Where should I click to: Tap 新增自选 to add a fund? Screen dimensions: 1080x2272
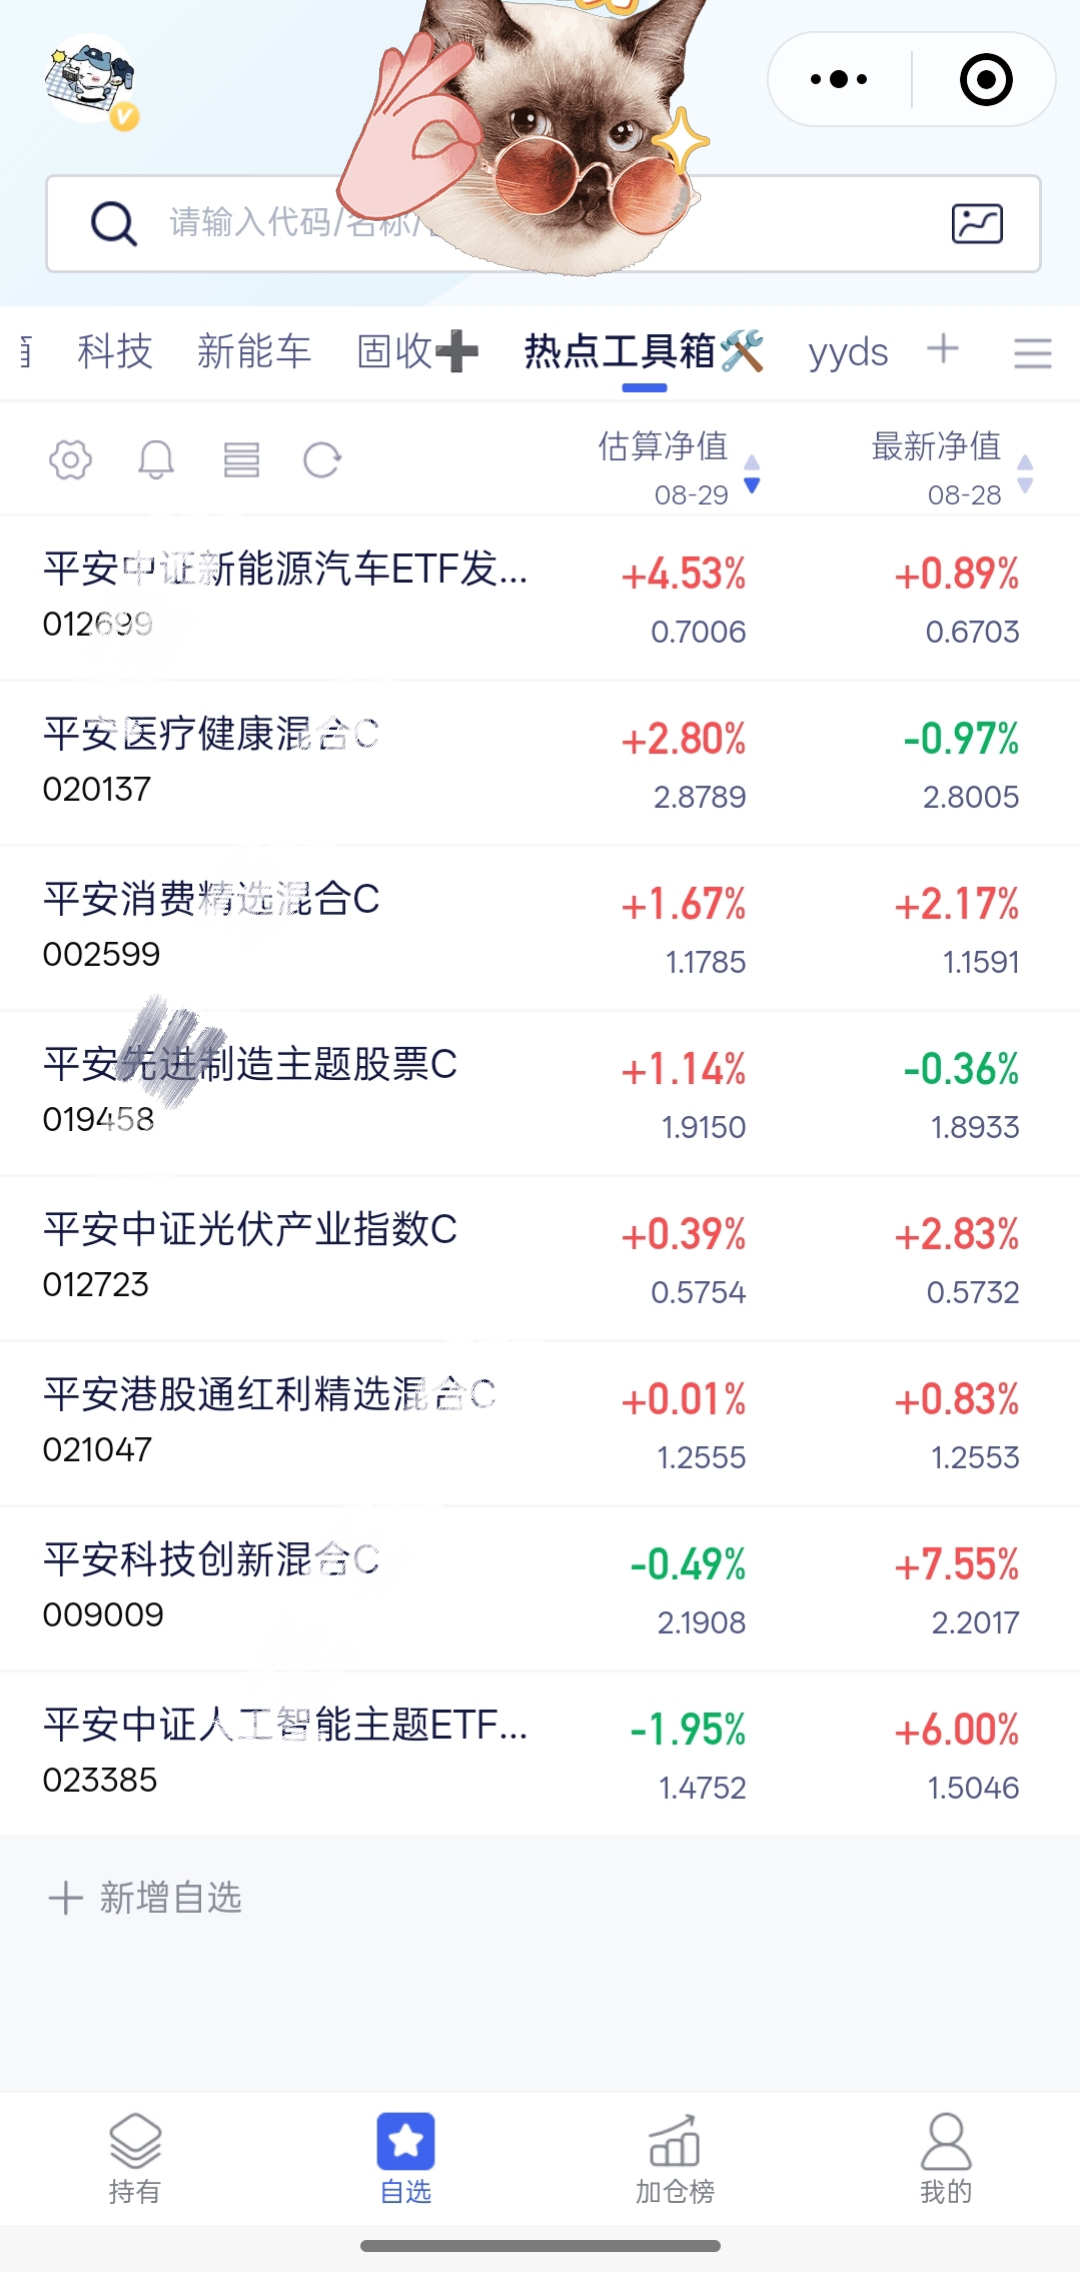pos(146,1897)
